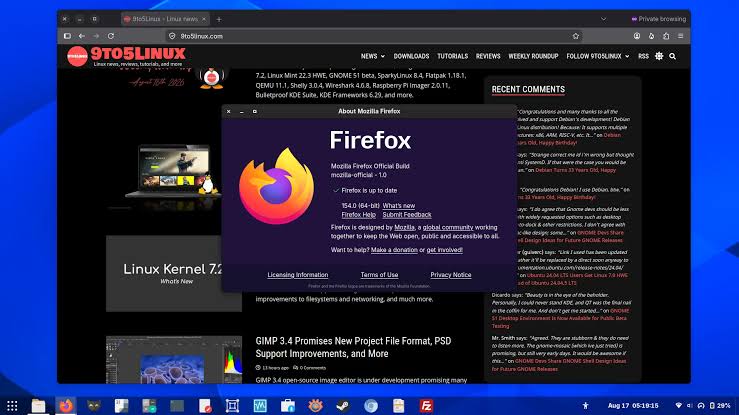Close the 9to5Linux tab
This screenshot has width=739, height=415.
(204, 19)
